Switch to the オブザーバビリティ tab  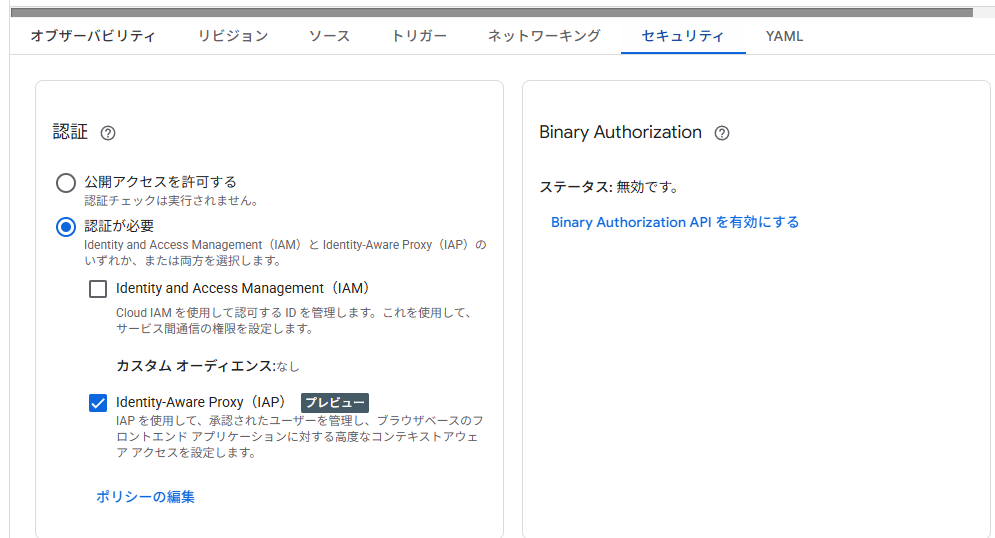click(x=93, y=36)
